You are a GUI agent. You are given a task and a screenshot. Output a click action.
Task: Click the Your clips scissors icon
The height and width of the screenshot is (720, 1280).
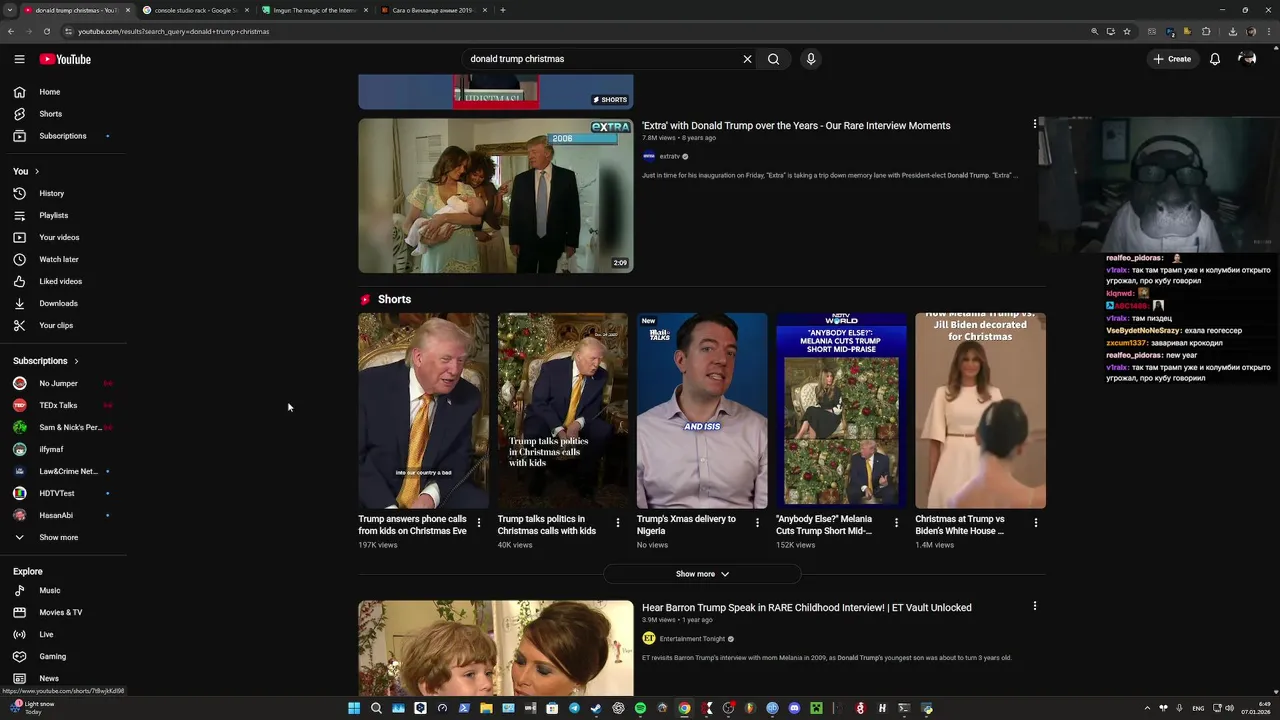pyautogui.click(x=19, y=325)
